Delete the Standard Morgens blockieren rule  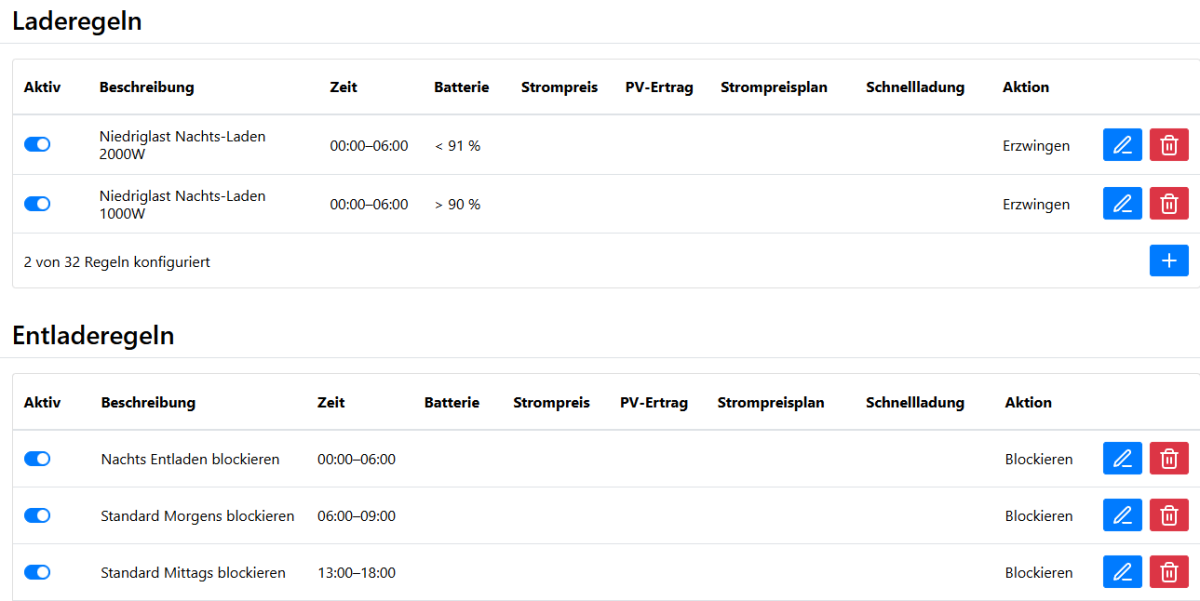tap(1169, 516)
